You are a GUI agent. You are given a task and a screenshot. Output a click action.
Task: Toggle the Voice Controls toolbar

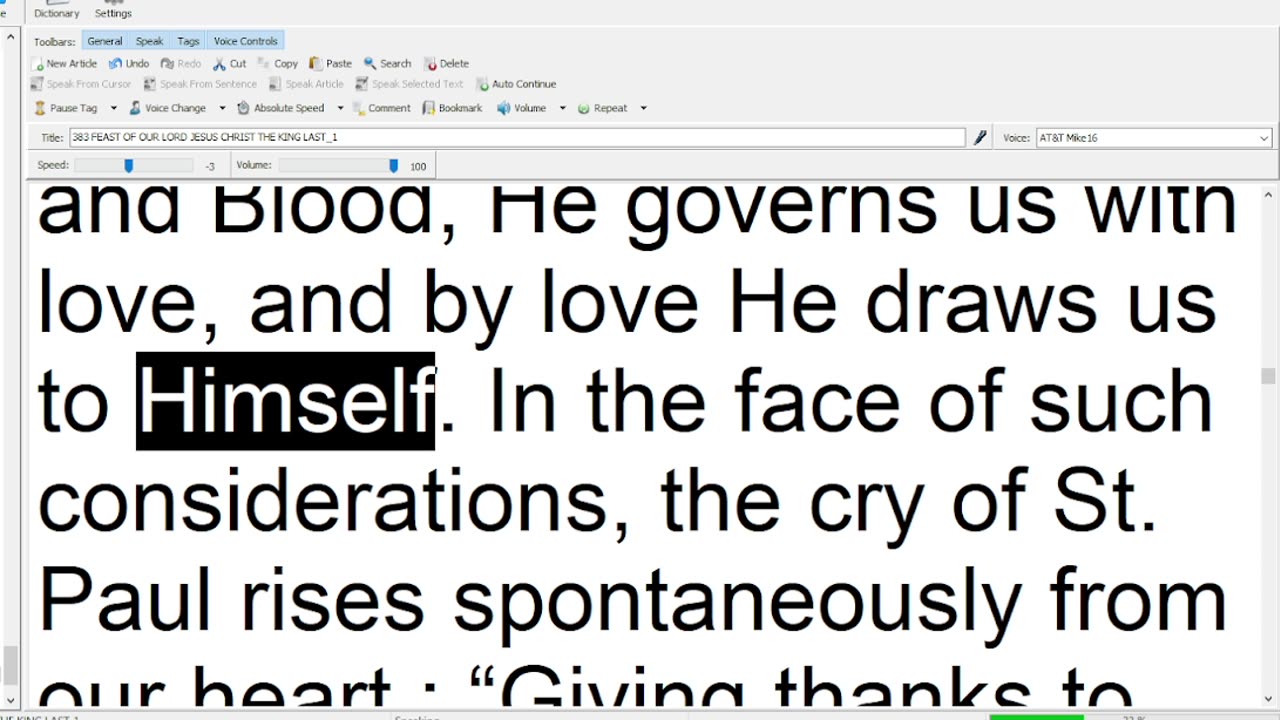(245, 41)
